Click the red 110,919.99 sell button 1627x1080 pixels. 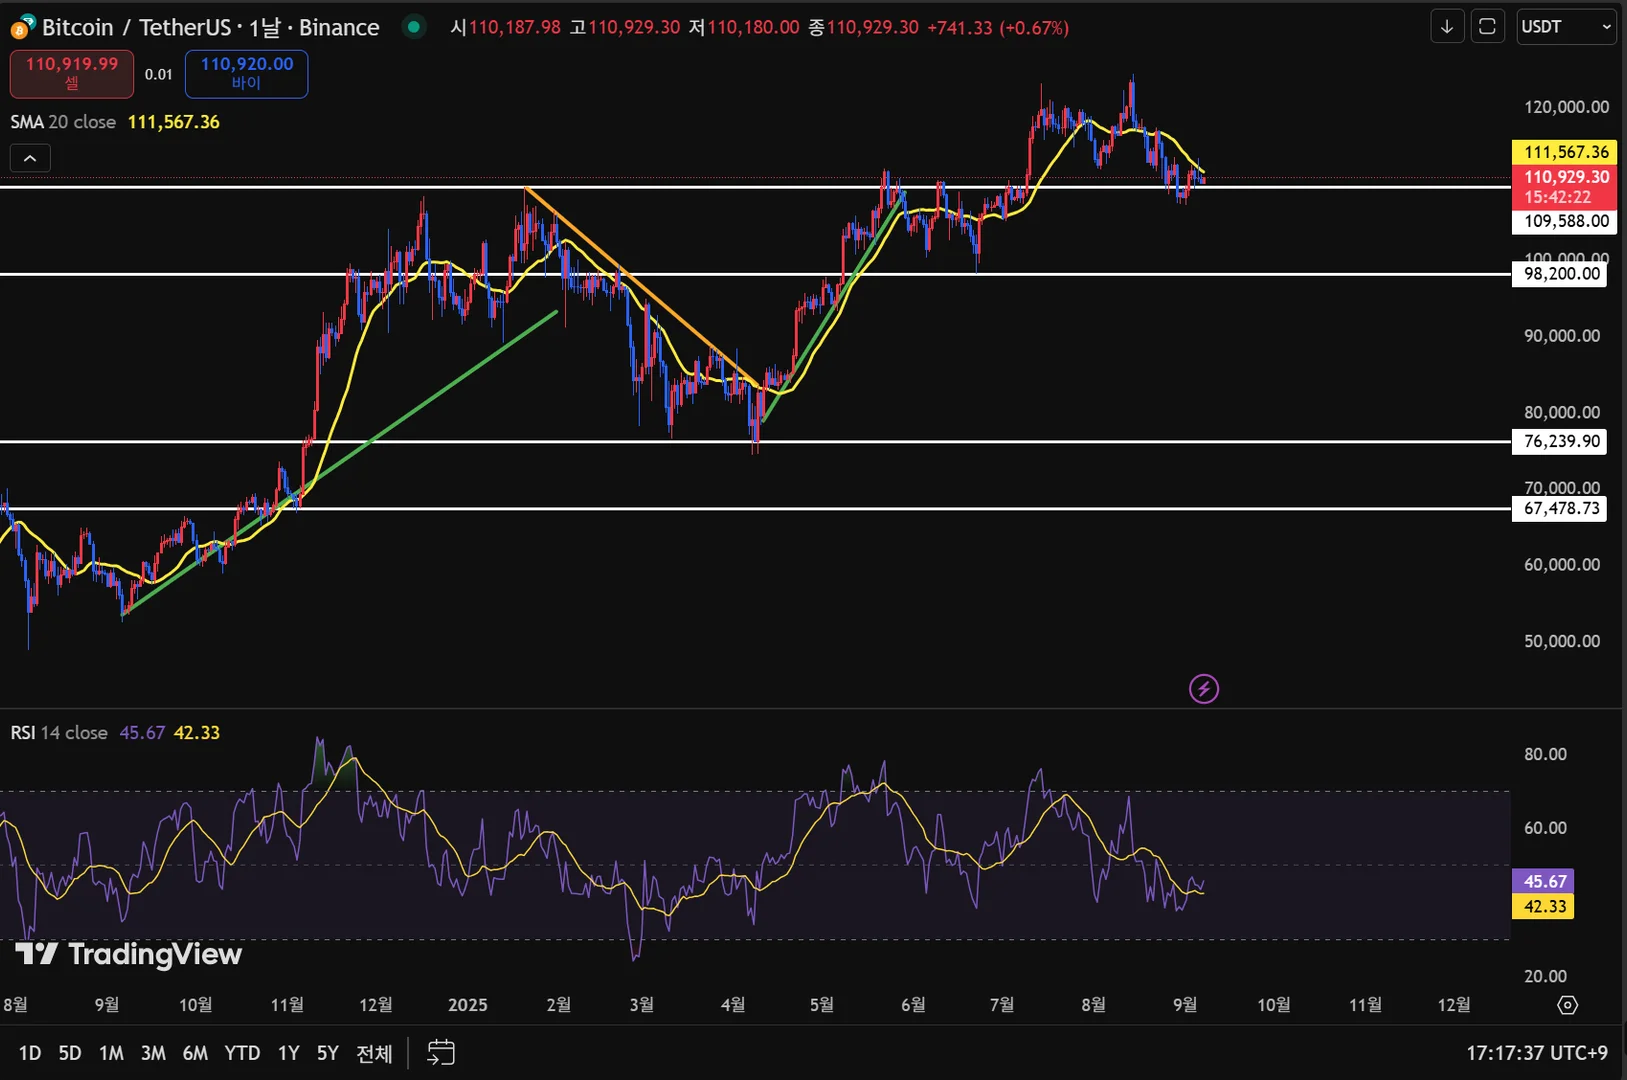click(72, 74)
